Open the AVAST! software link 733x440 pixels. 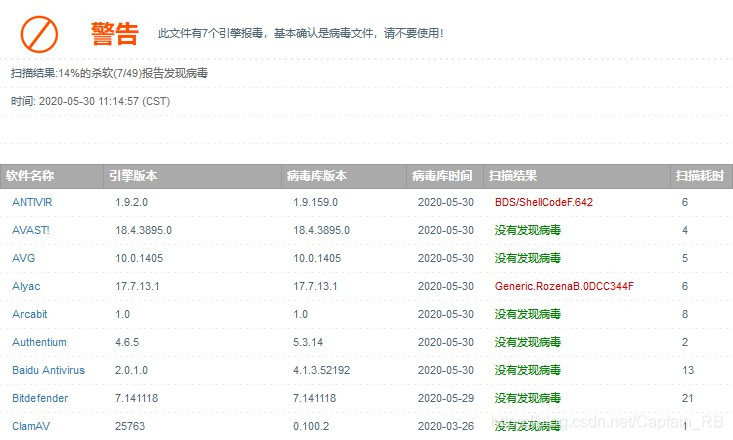pos(31,230)
